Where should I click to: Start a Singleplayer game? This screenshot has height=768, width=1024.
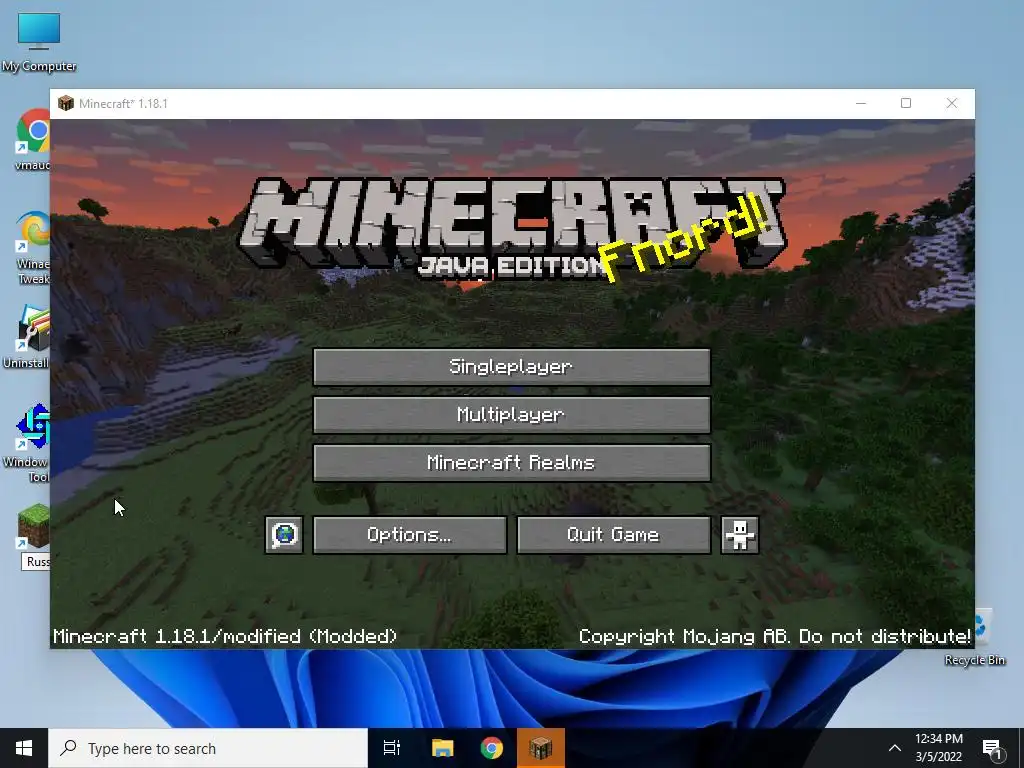[x=511, y=366]
